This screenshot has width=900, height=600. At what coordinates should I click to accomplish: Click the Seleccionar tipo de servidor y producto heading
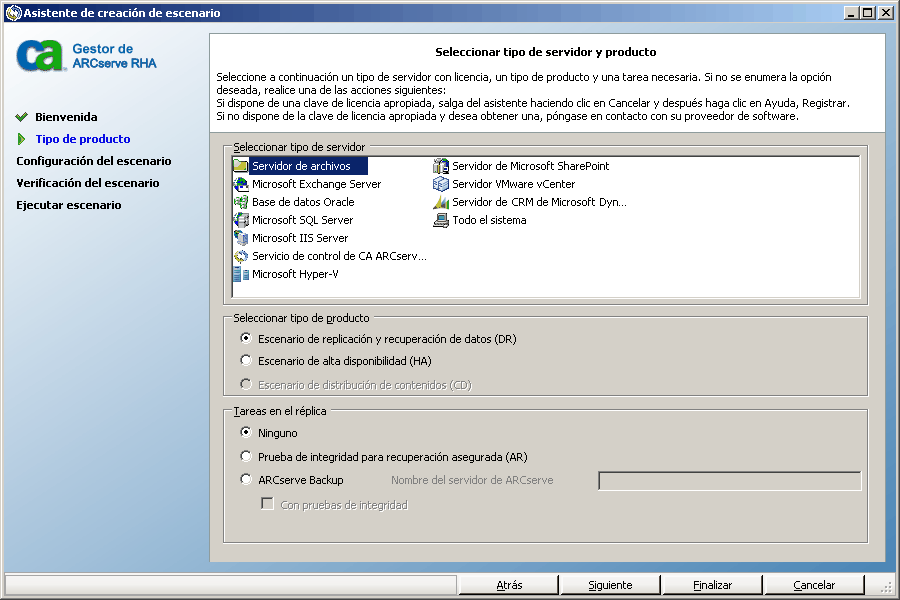pos(545,52)
